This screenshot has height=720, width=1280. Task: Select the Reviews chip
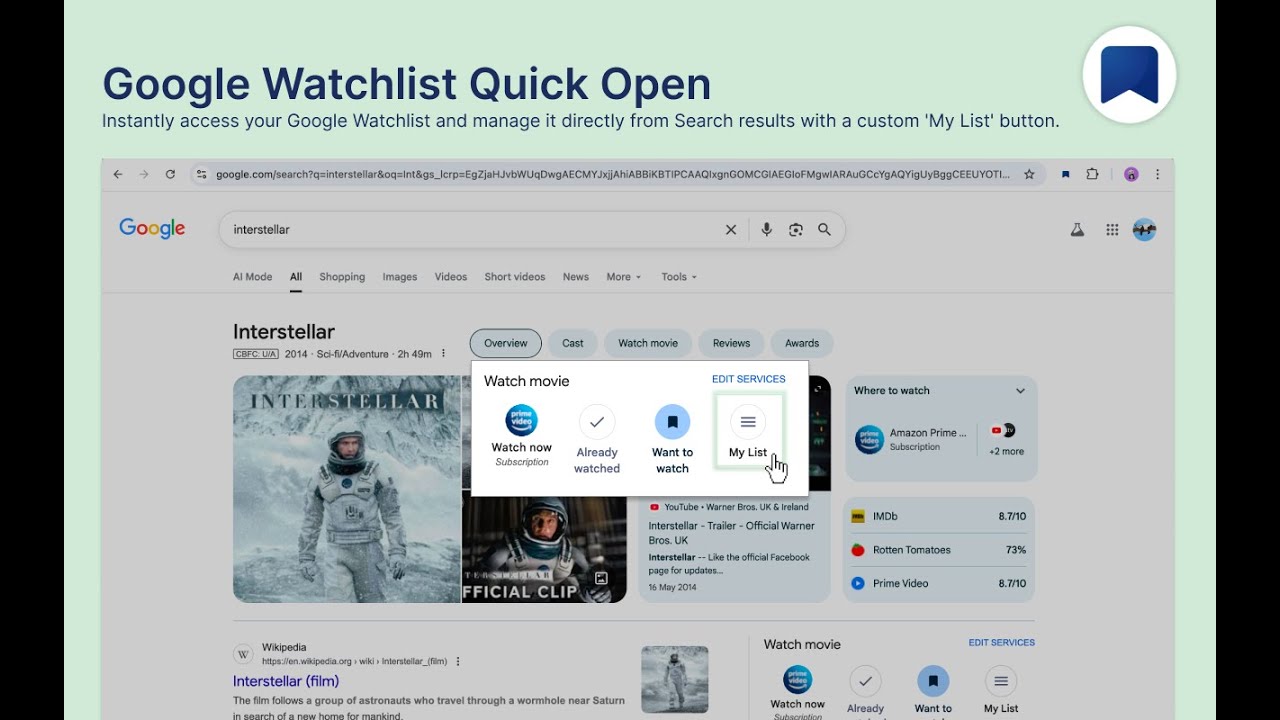pyautogui.click(x=731, y=343)
